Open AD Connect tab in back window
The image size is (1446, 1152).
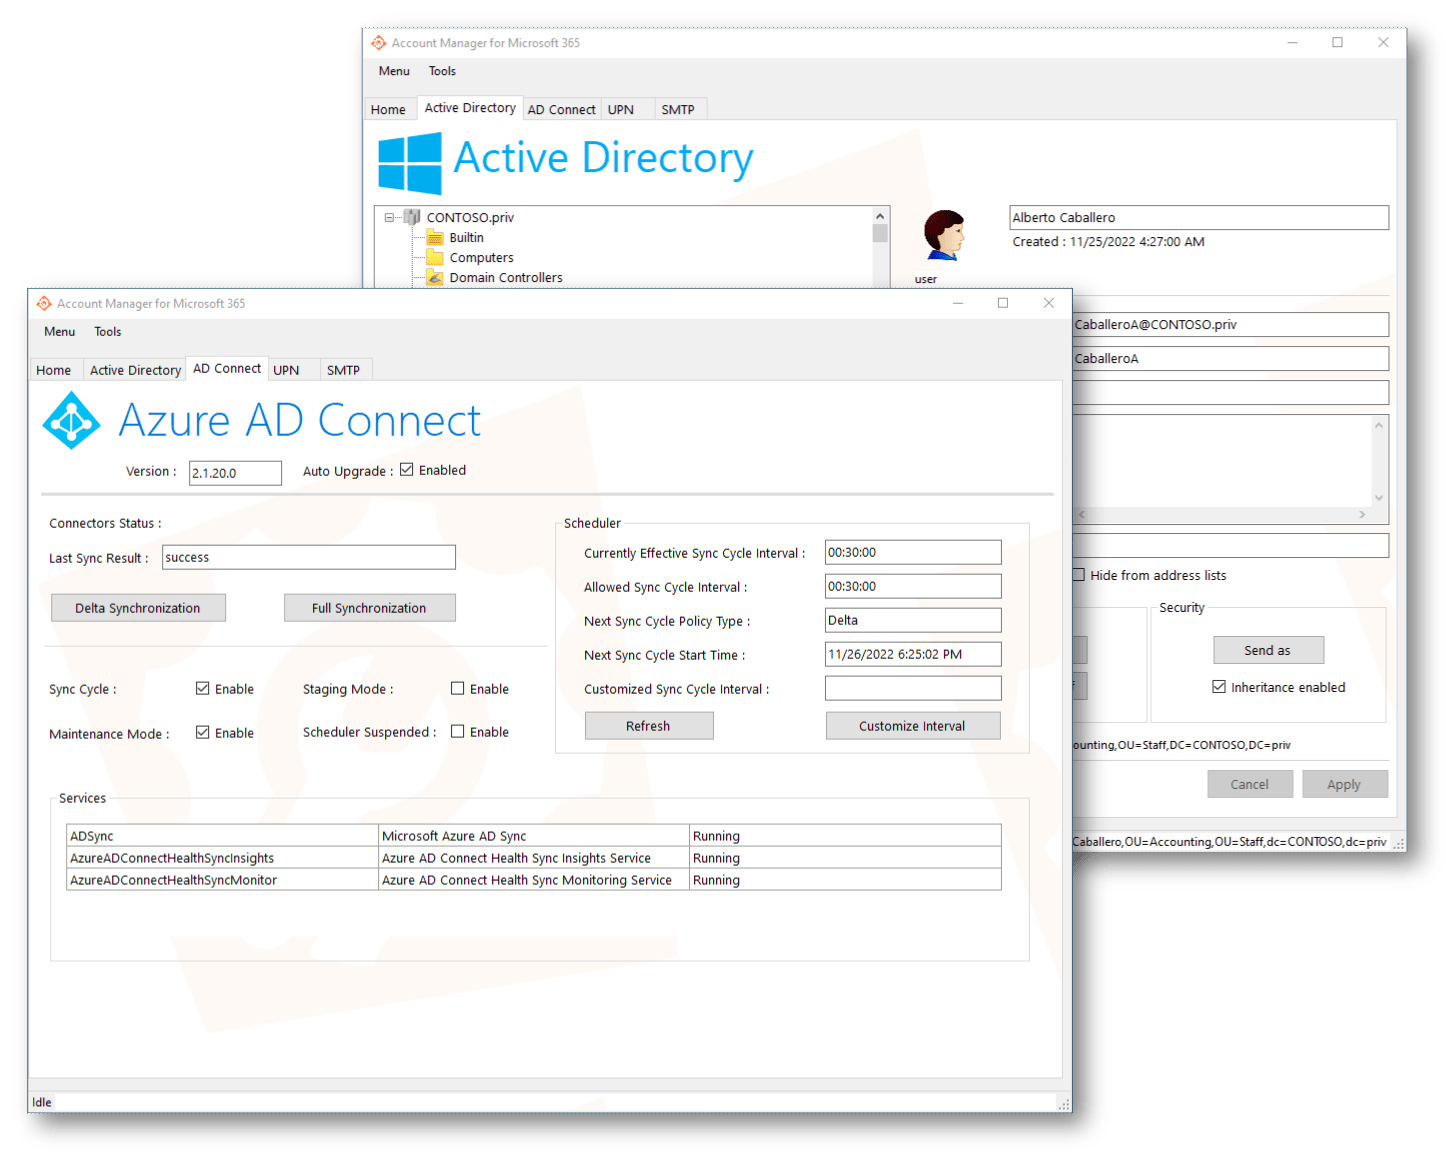(x=561, y=110)
